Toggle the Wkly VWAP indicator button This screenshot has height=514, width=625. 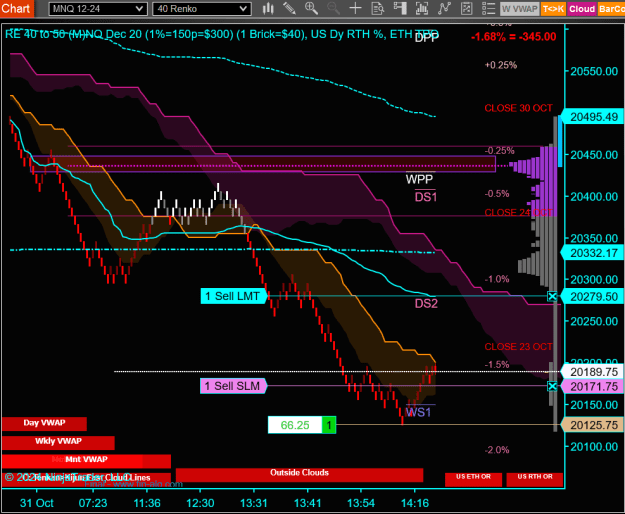pos(58,442)
